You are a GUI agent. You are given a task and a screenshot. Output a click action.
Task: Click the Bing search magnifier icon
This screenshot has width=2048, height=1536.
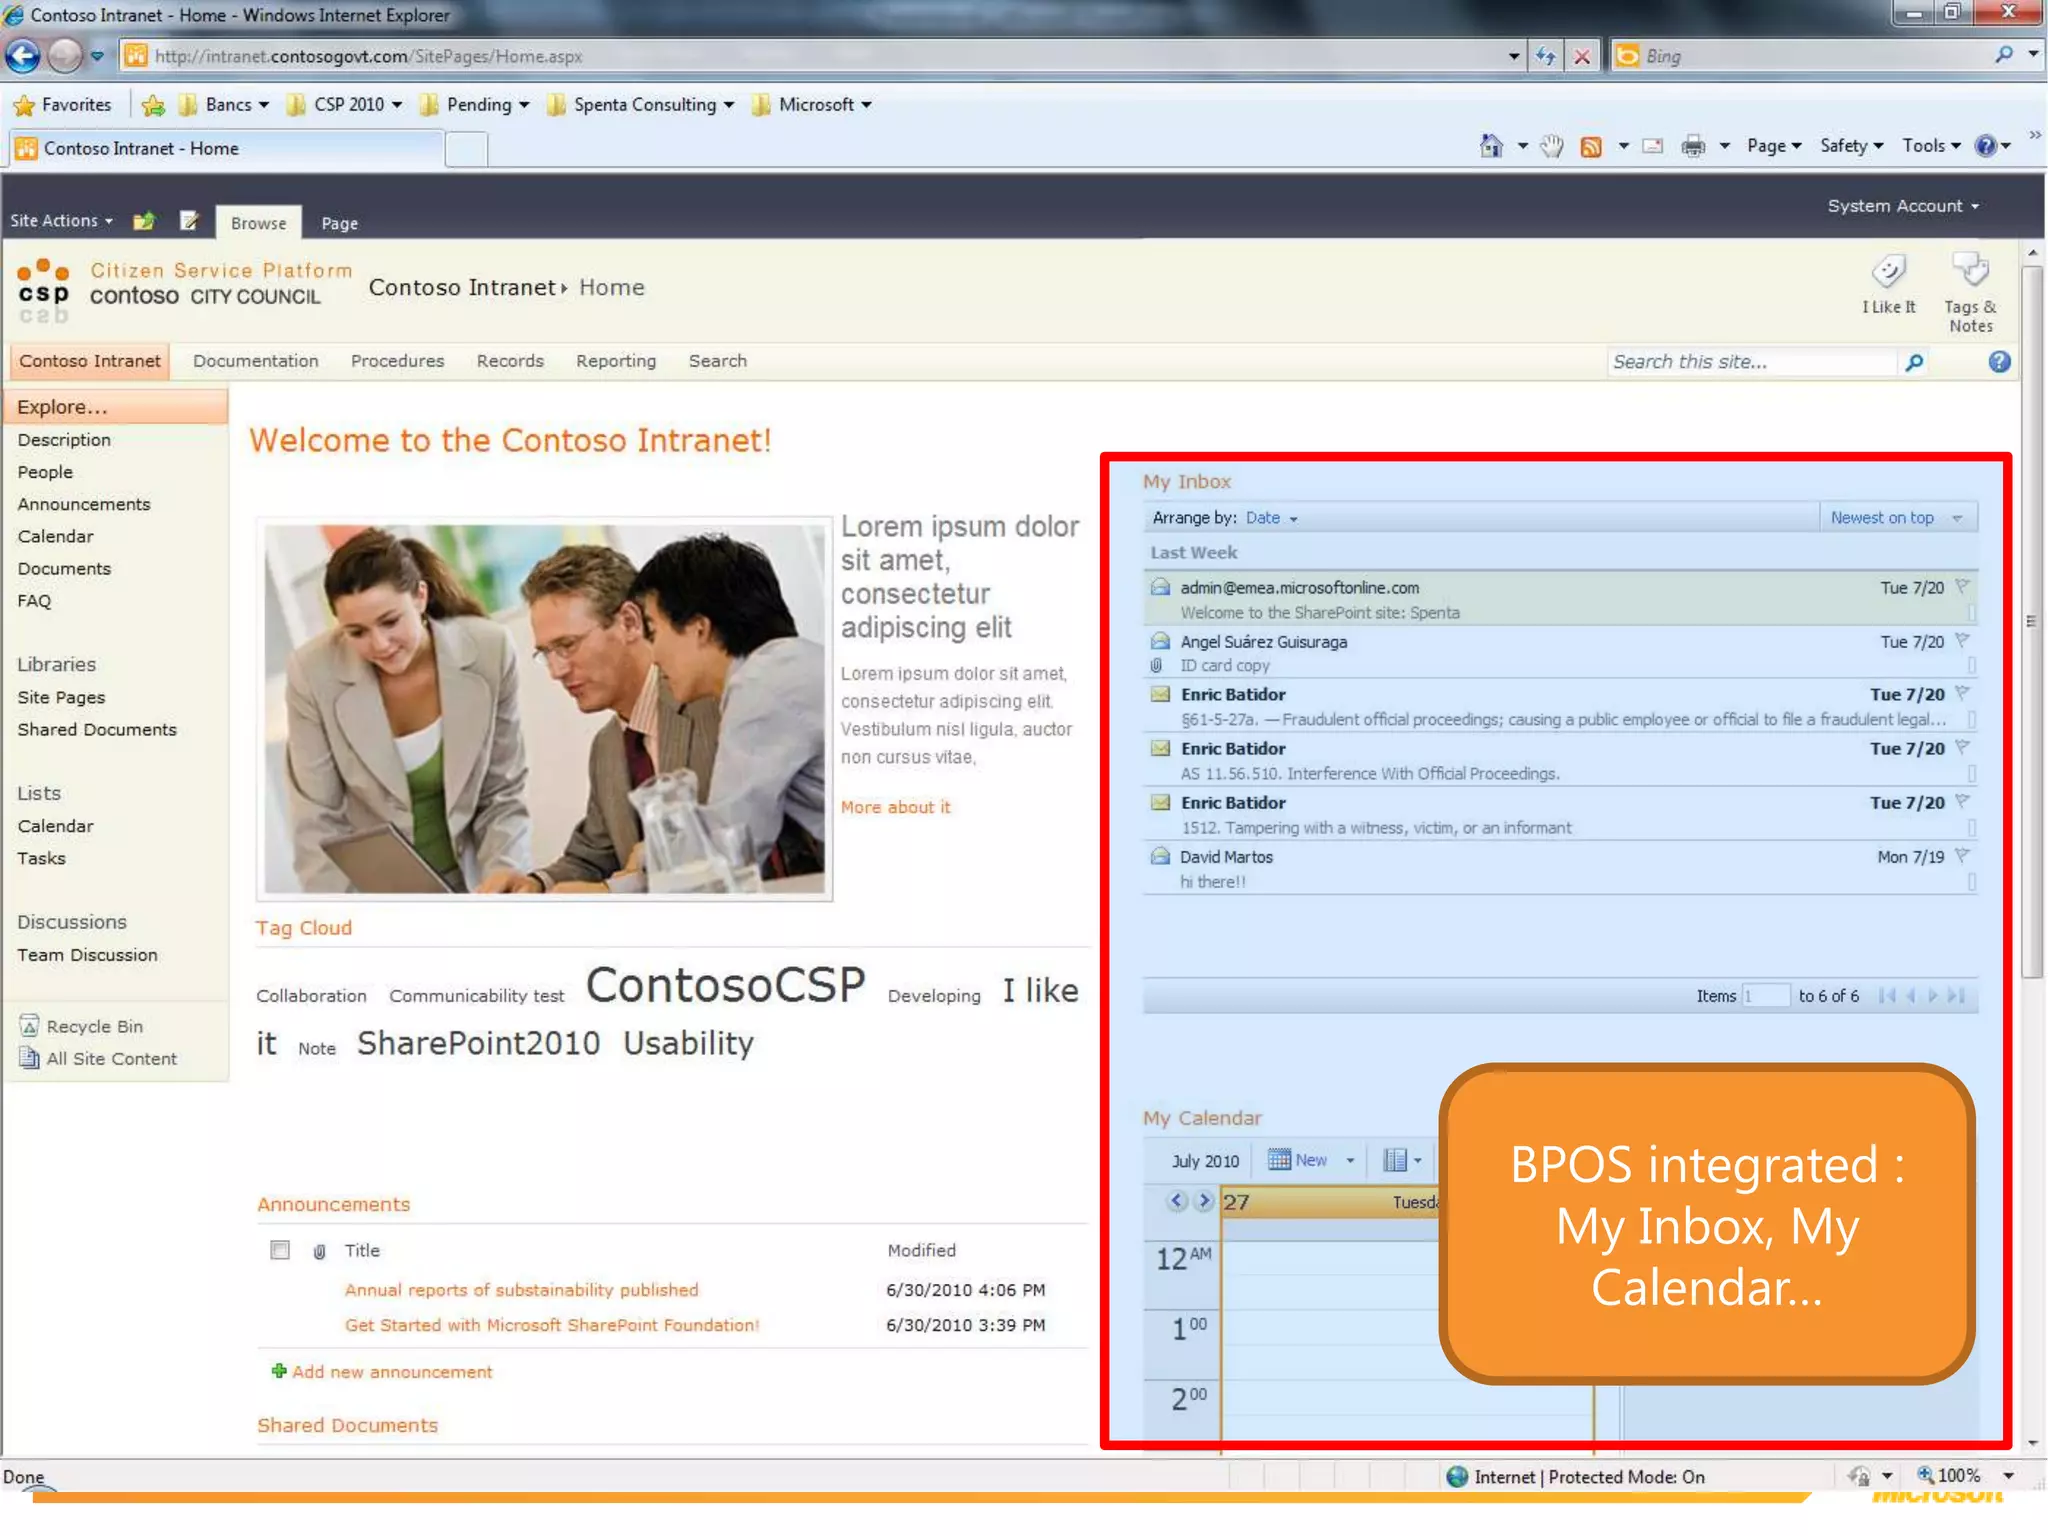pyautogui.click(x=2003, y=55)
